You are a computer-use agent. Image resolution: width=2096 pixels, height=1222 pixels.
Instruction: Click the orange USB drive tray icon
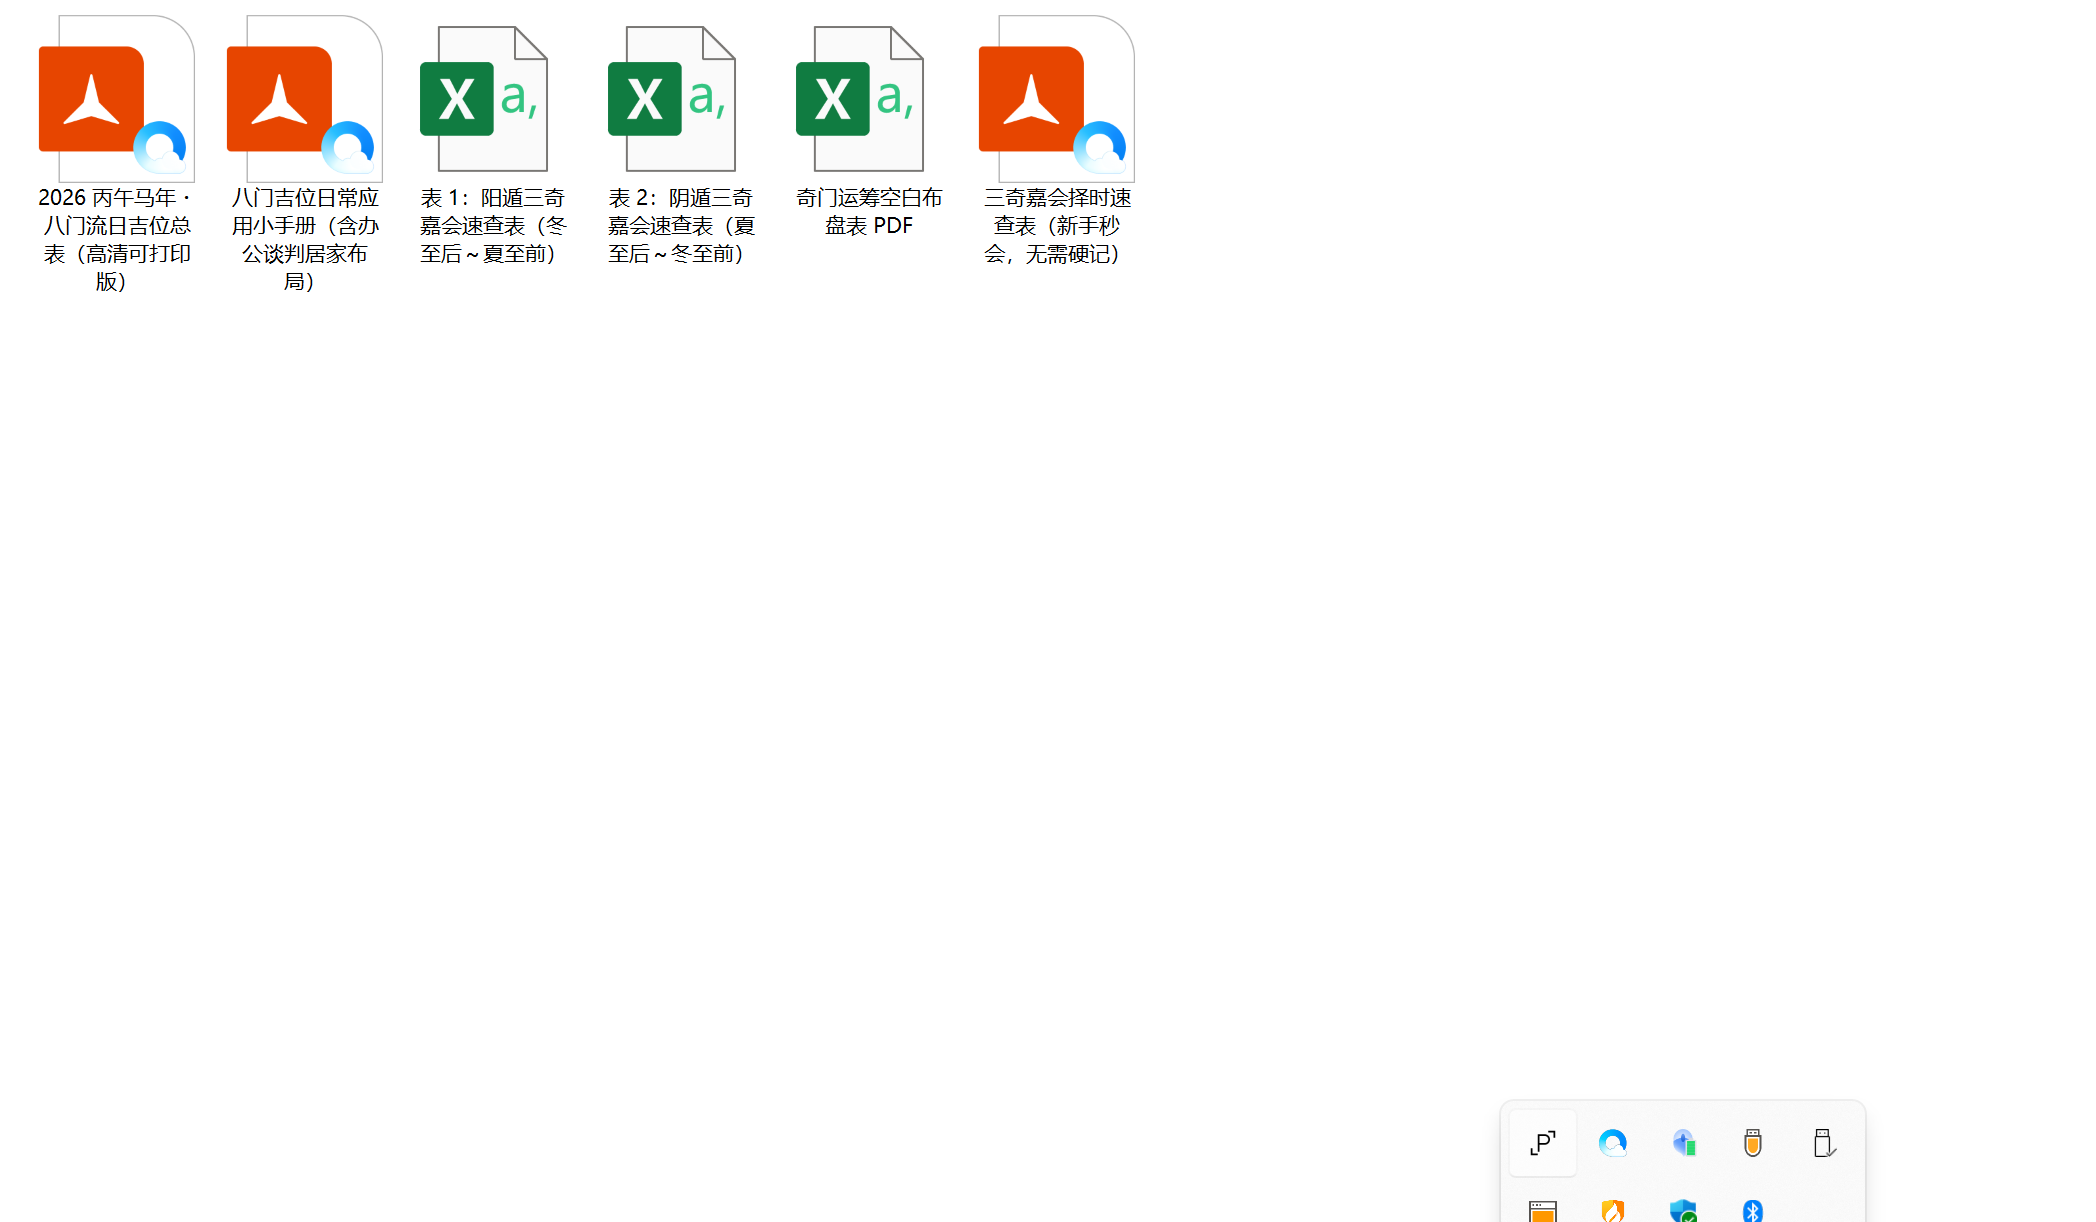coord(1753,1143)
